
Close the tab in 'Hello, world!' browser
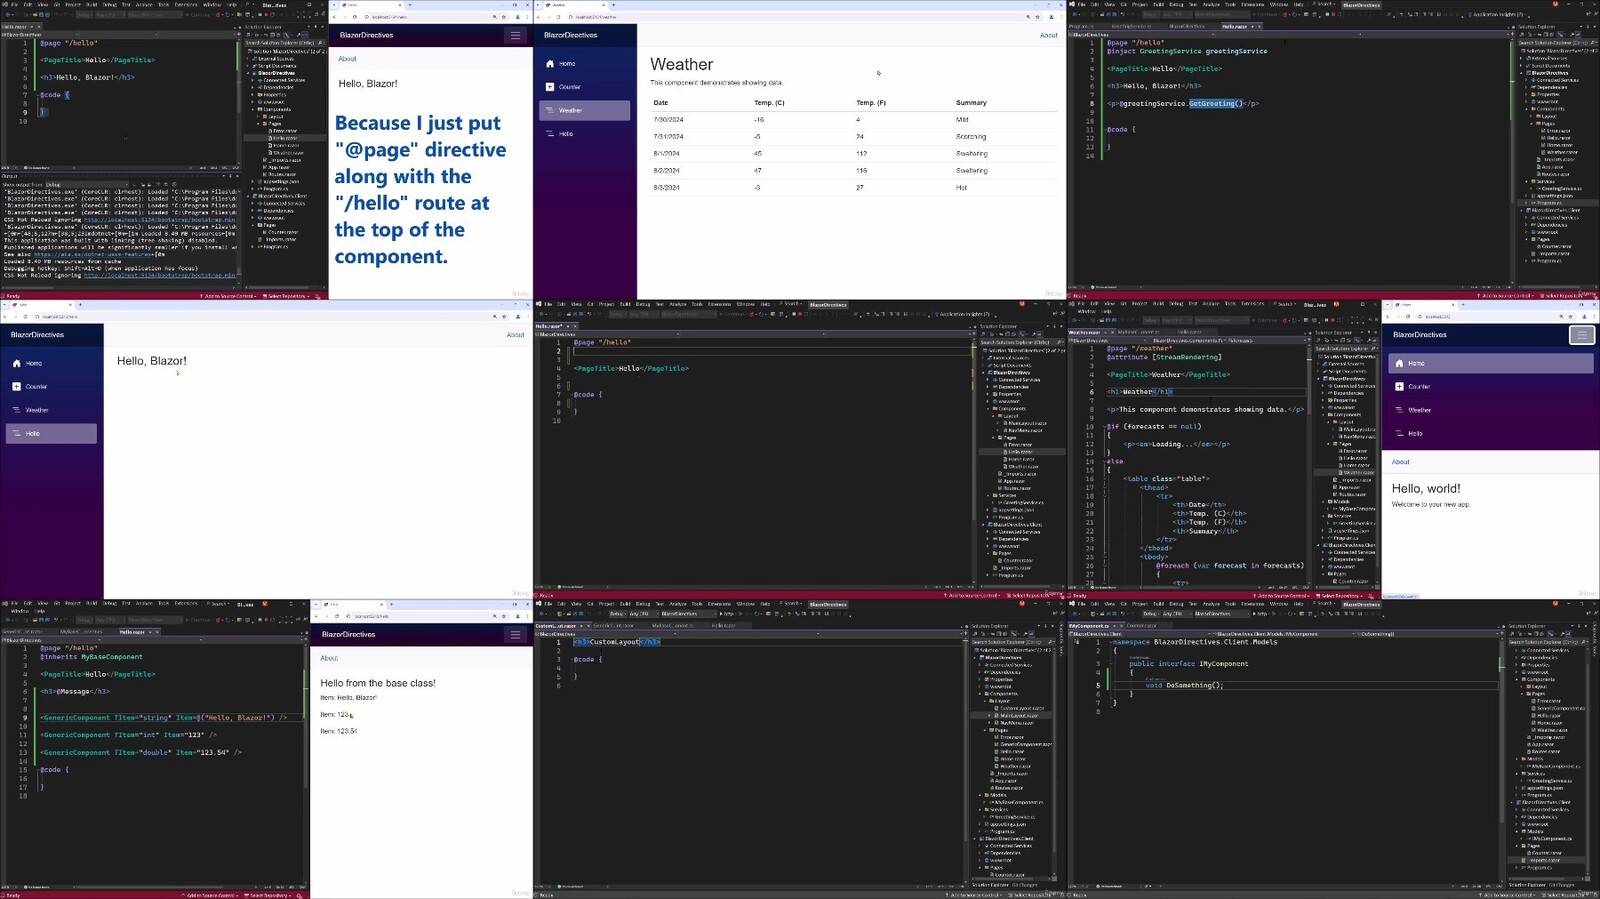(x=1453, y=305)
